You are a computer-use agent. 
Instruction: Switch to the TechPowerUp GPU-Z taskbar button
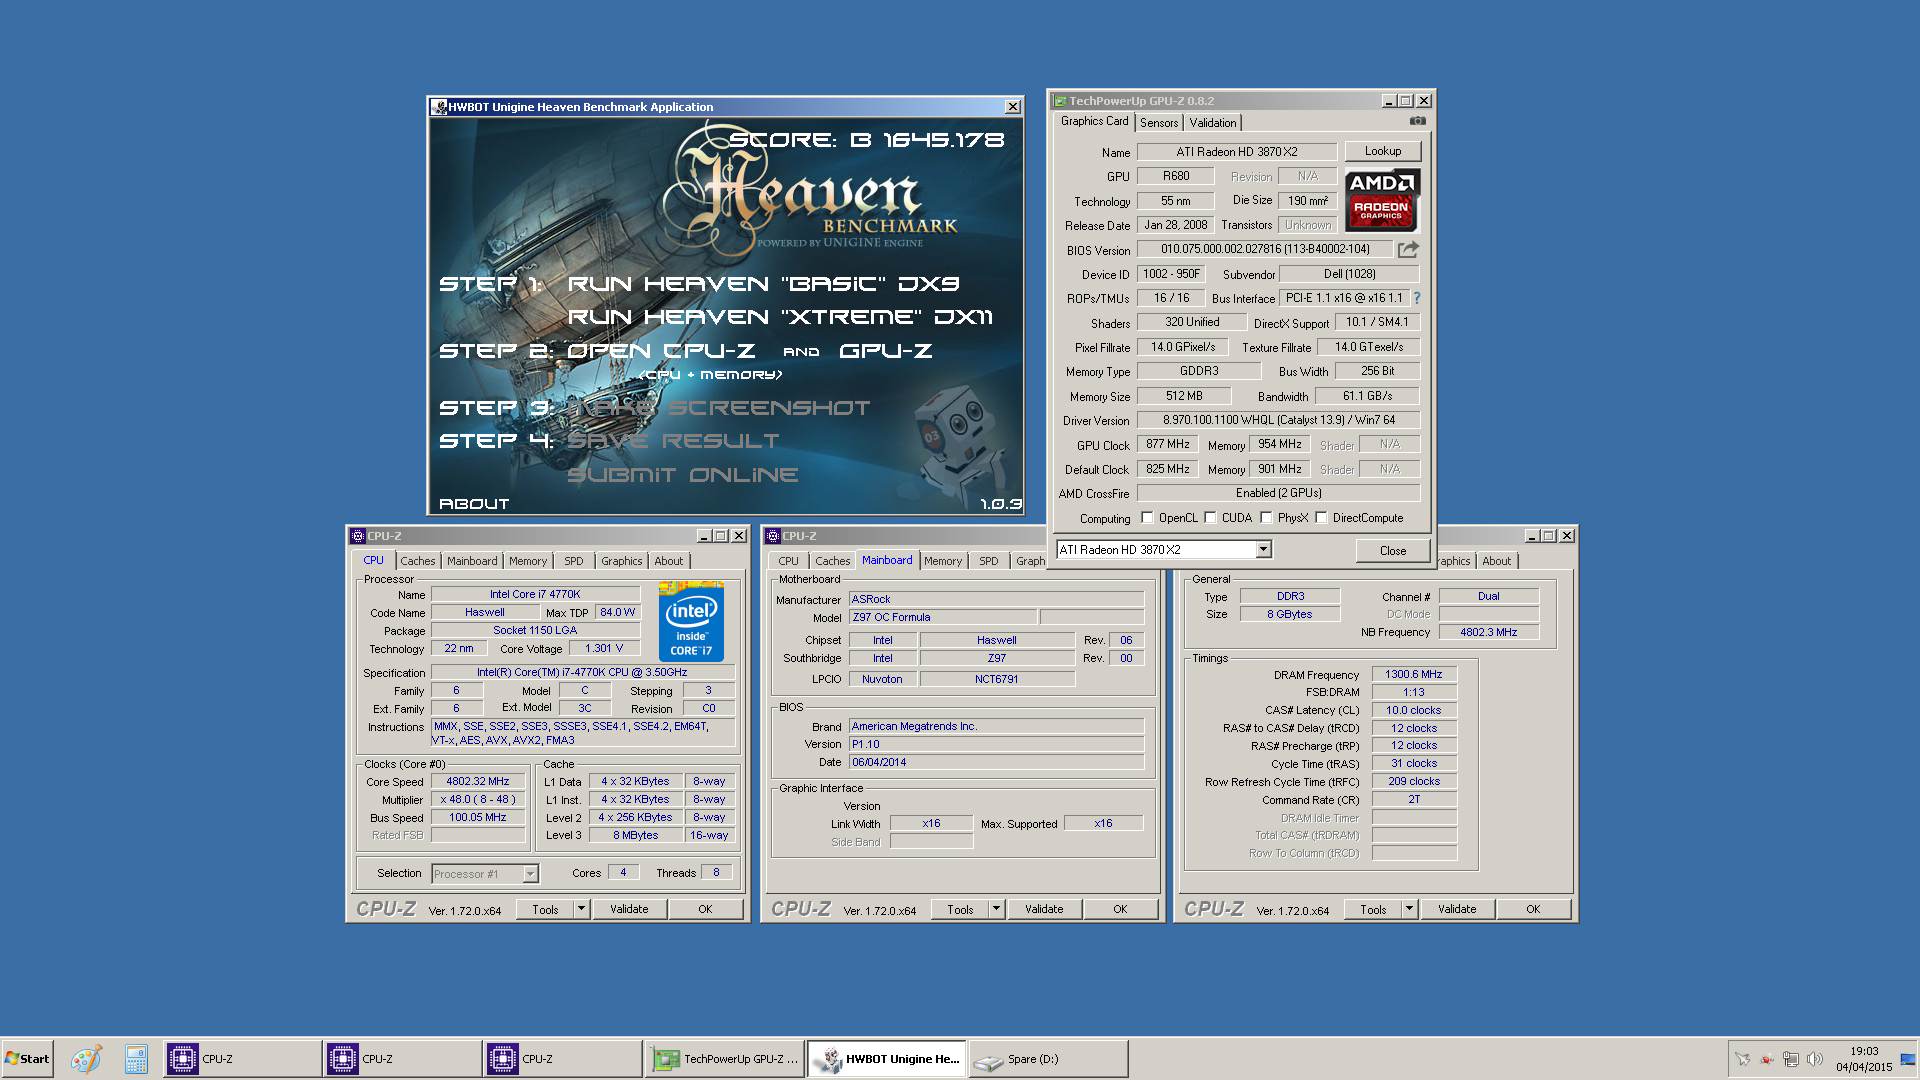724,1059
